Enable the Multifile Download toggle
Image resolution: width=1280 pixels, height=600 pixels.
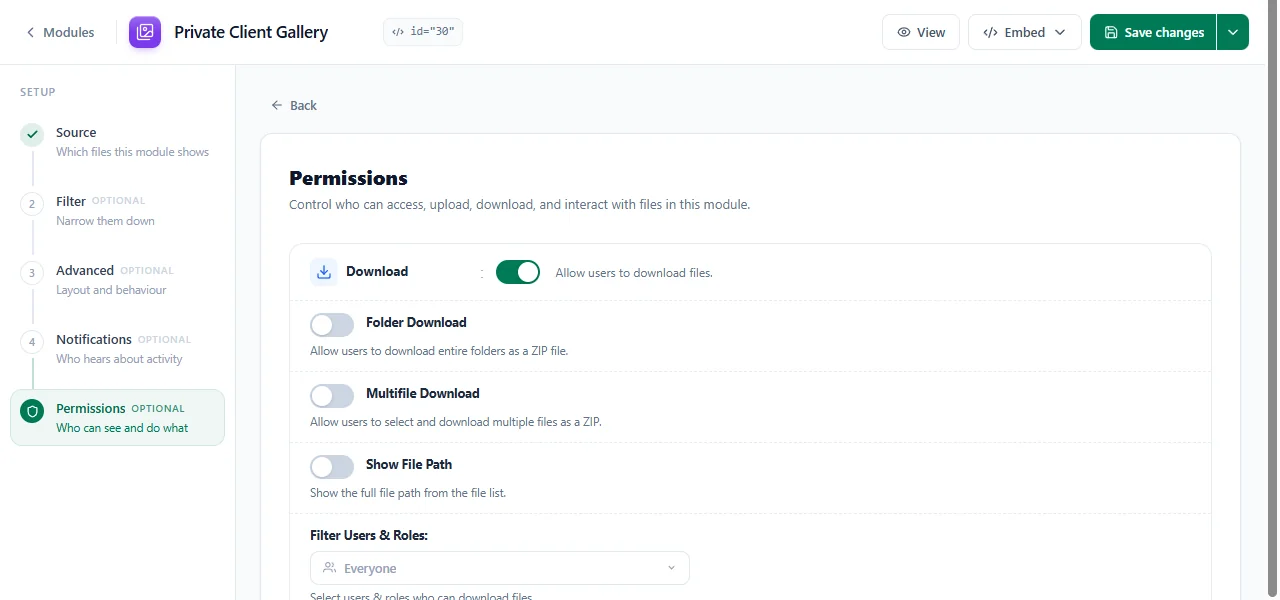coord(332,396)
